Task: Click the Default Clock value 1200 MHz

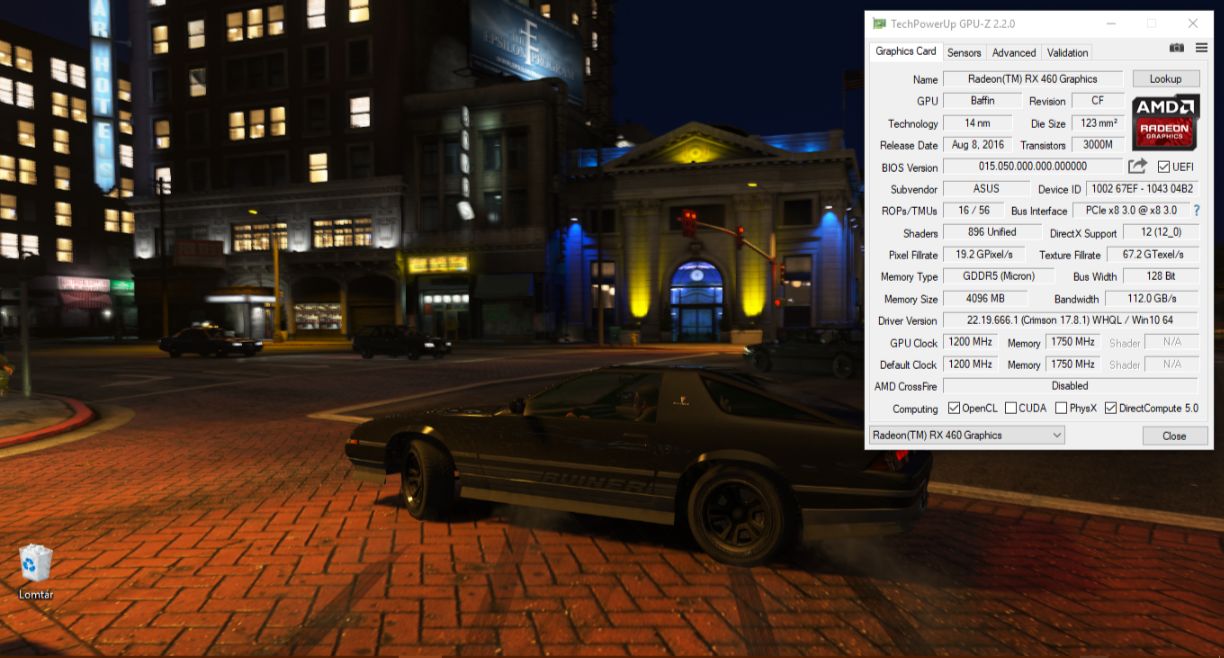Action: tap(971, 364)
